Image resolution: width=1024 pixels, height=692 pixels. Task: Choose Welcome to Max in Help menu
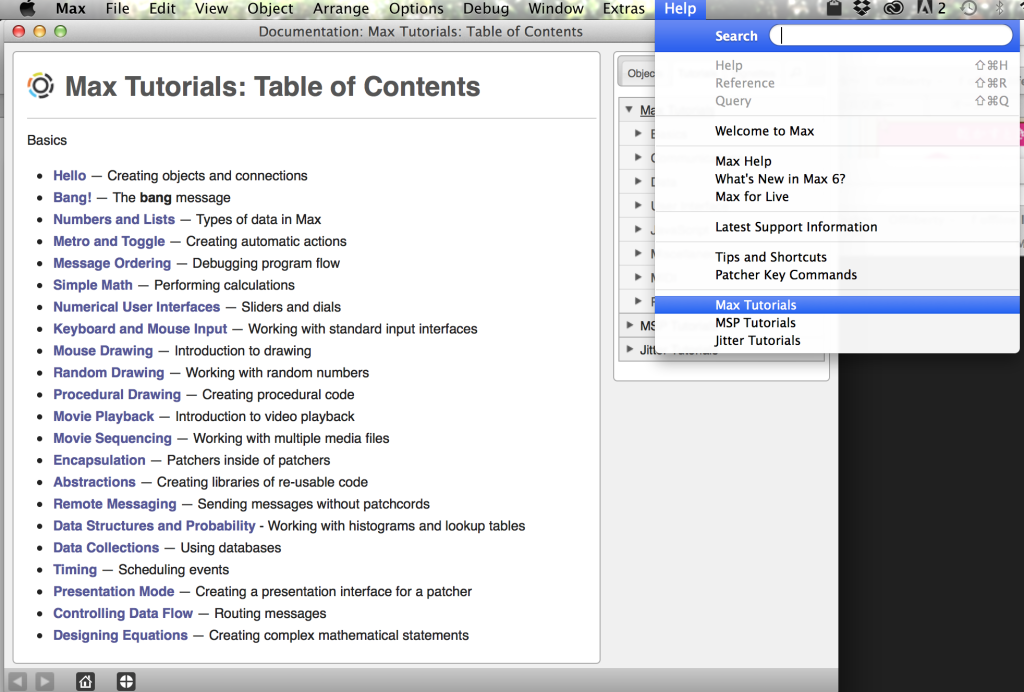click(764, 131)
